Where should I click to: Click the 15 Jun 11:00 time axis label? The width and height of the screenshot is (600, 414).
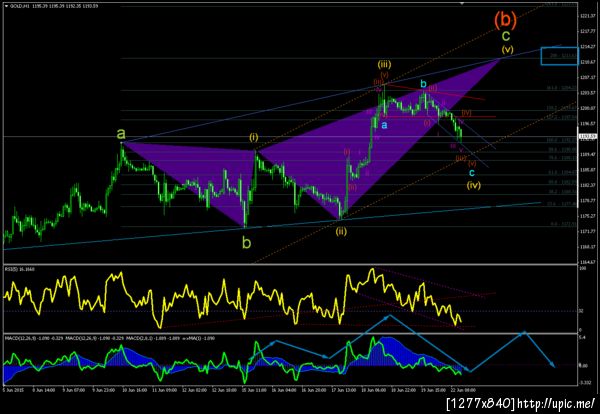click(256, 390)
